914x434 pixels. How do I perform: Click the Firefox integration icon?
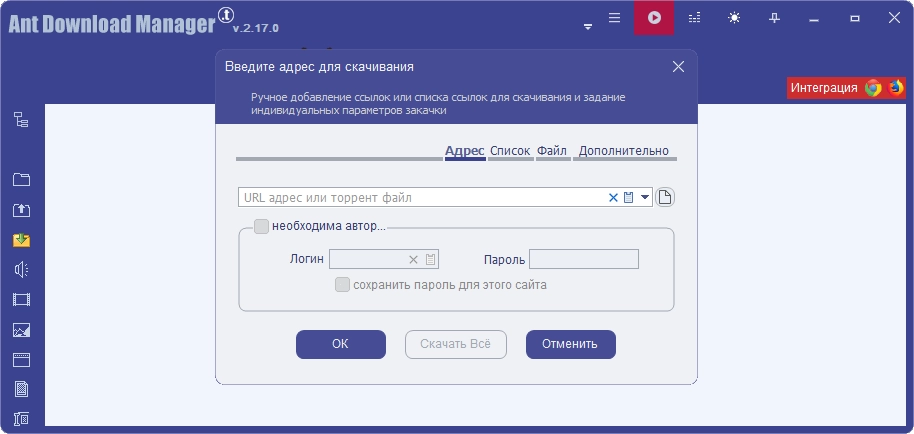point(895,88)
